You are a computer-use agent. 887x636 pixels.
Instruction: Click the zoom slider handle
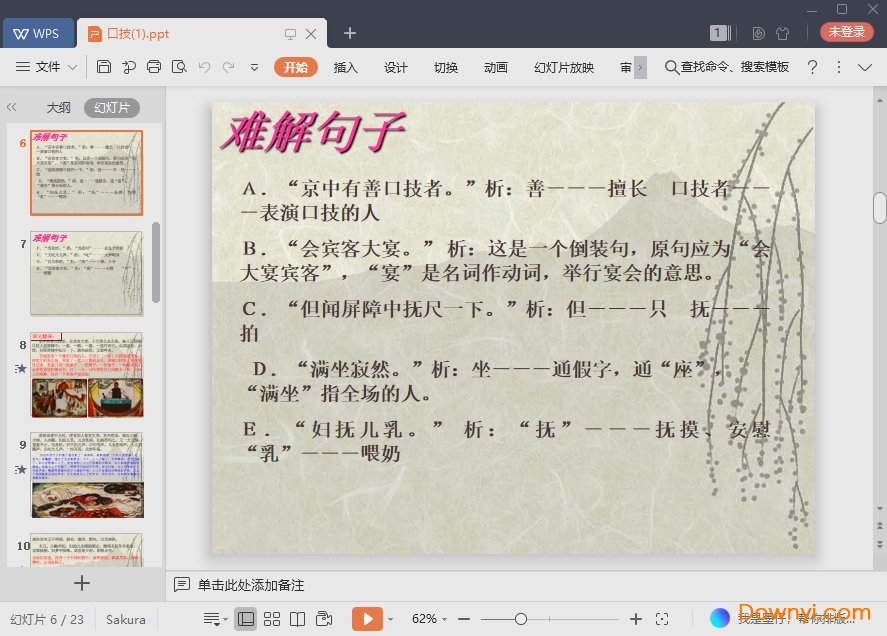(521, 619)
